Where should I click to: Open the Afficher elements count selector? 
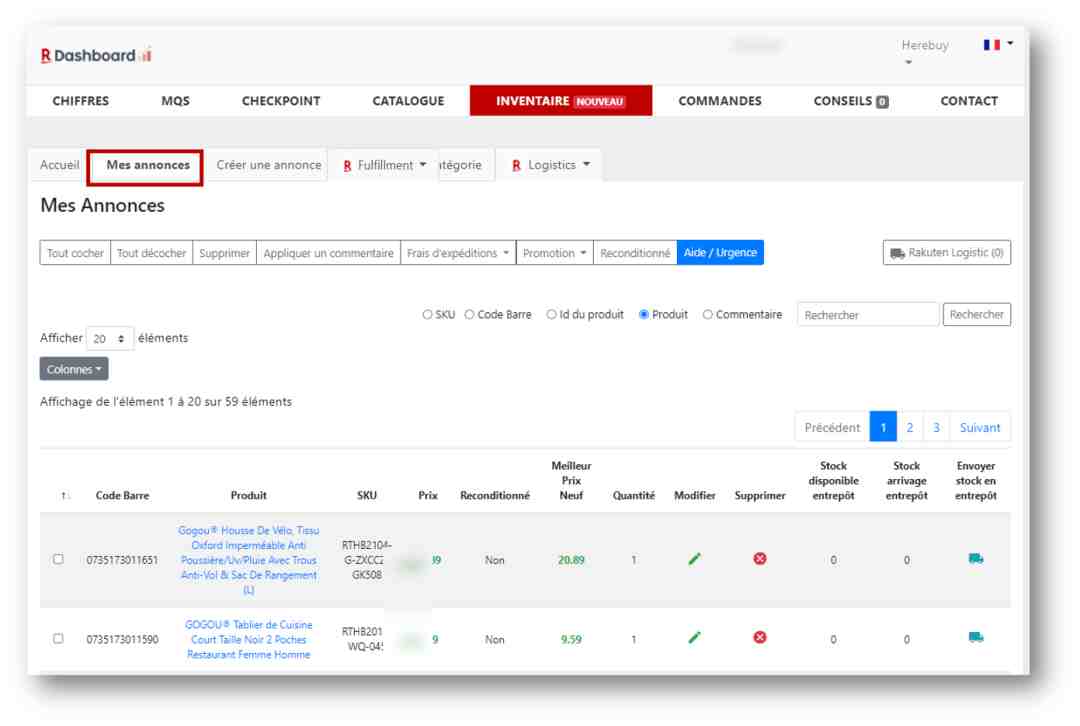(110, 338)
